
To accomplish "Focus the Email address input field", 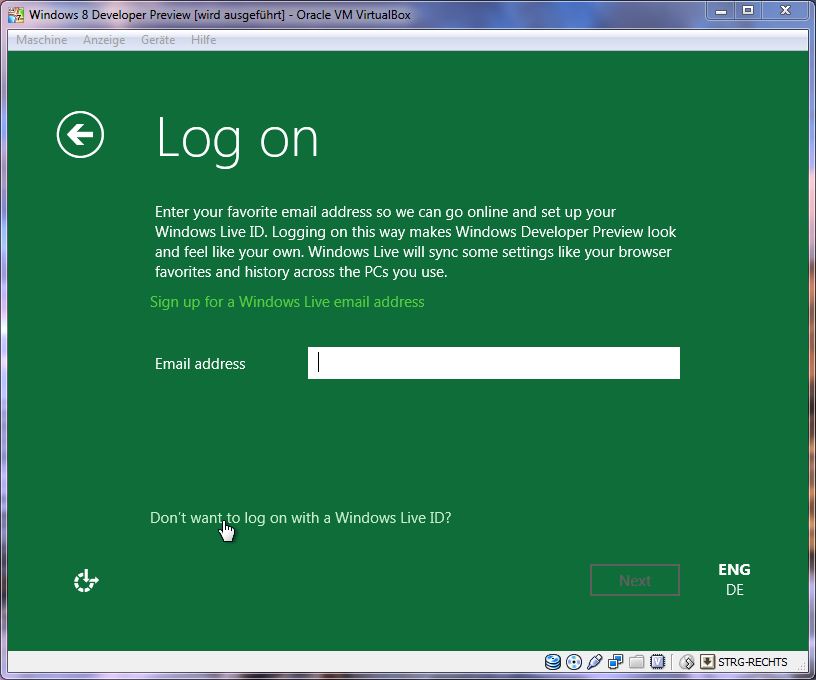I will (x=494, y=363).
